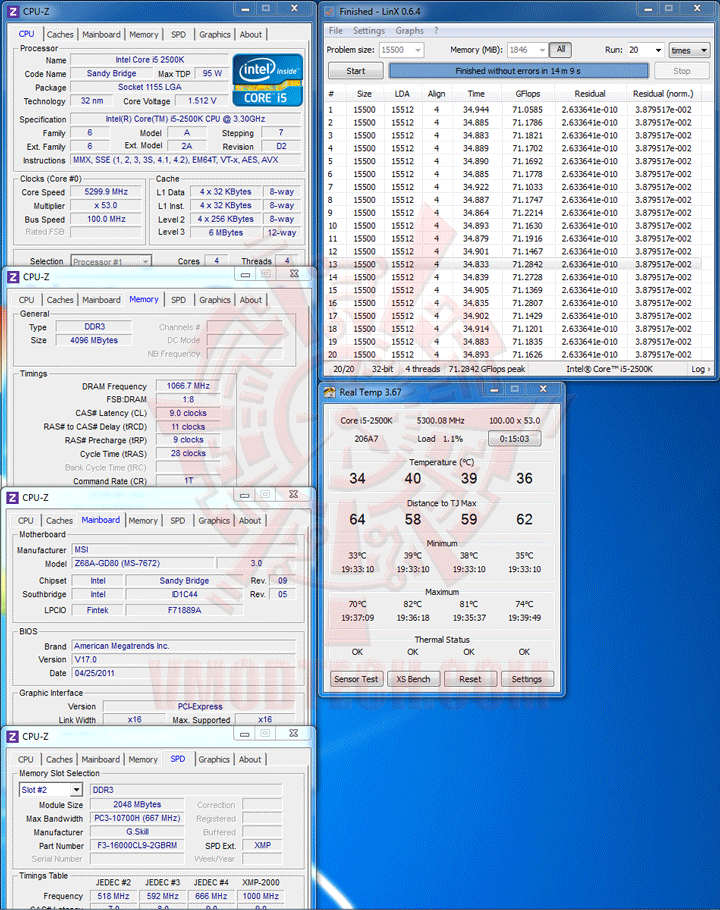
Task: Click the Time column header in LinX
Action: (476, 93)
